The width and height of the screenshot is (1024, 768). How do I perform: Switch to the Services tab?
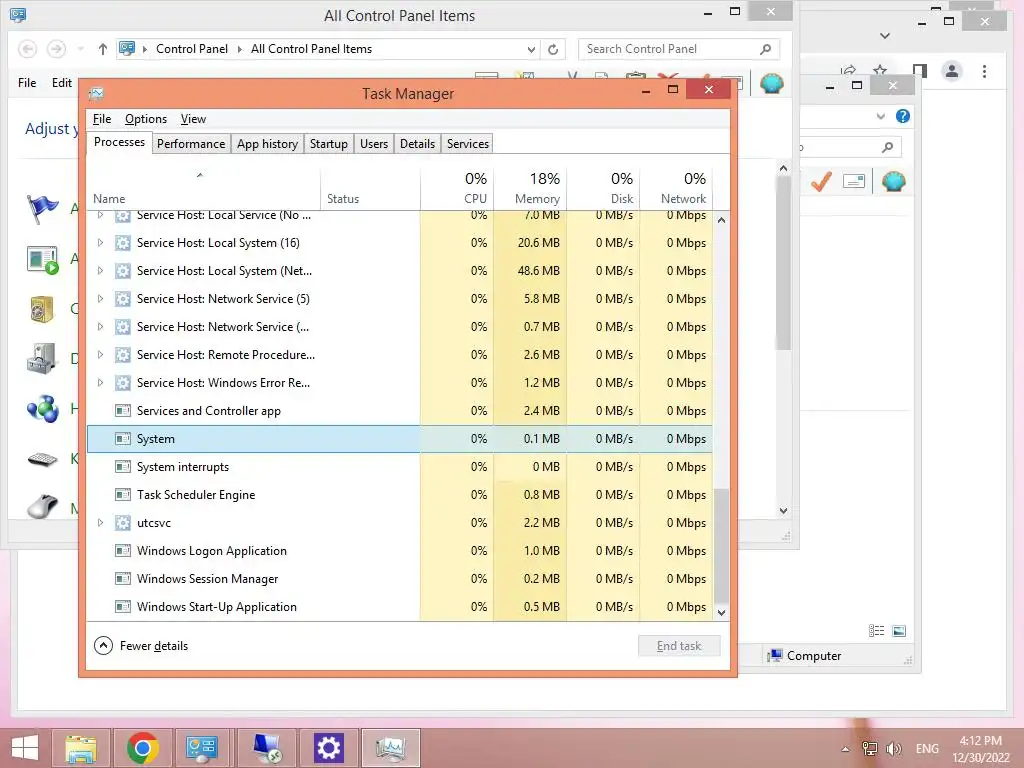click(x=468, y=144)
